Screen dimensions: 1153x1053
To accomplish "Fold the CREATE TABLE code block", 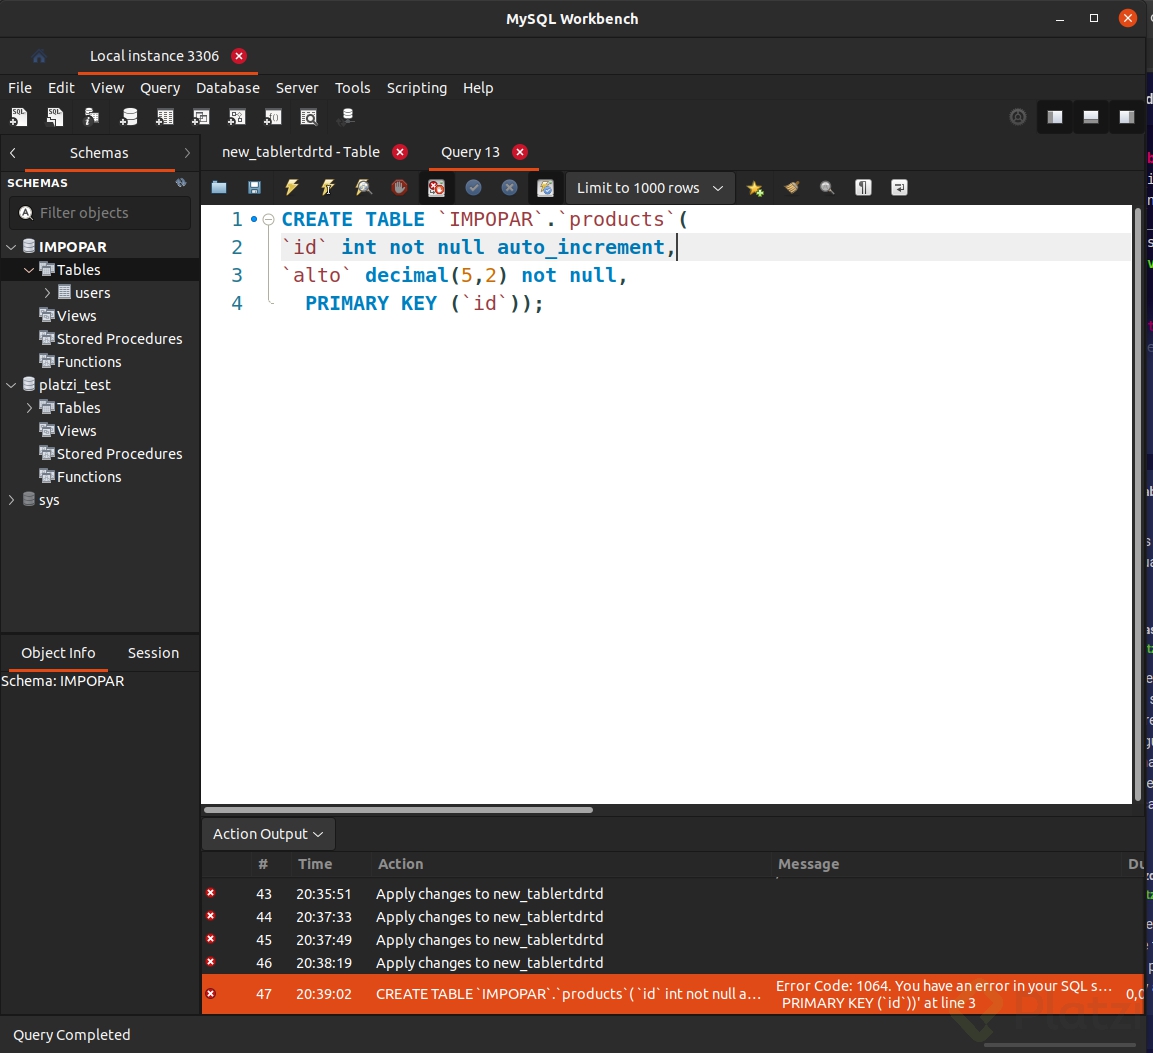I will [x=268, y=219].
